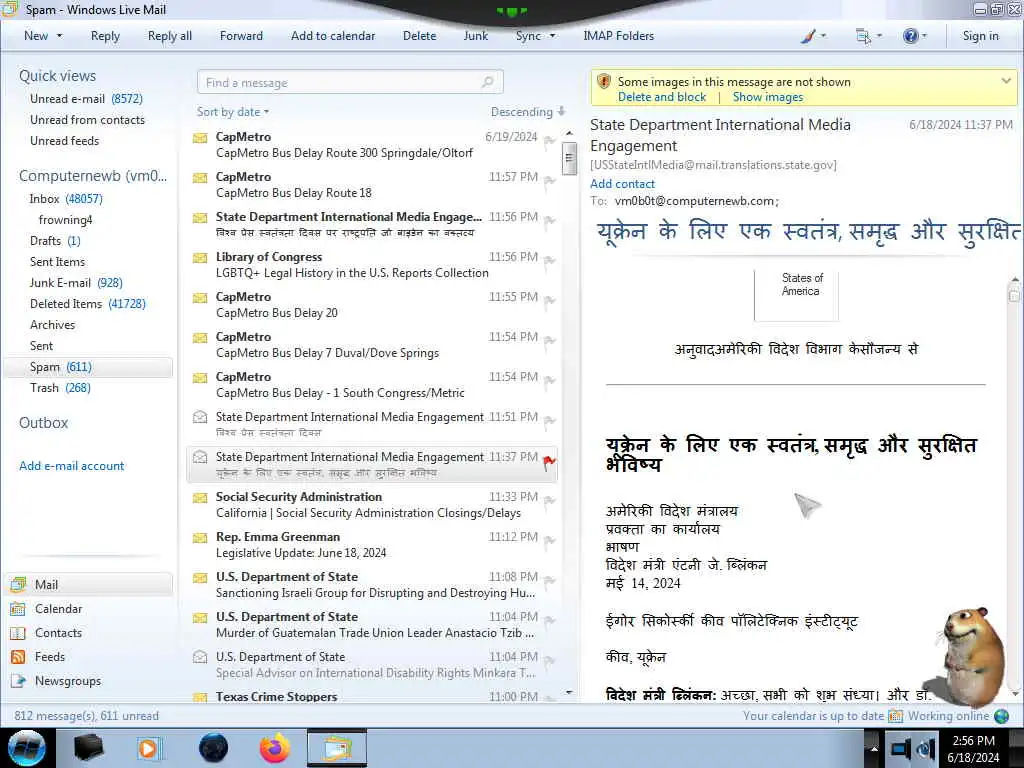Click the search magnifier icon in Find box
1024x768 pixels.
coord(487,82)
